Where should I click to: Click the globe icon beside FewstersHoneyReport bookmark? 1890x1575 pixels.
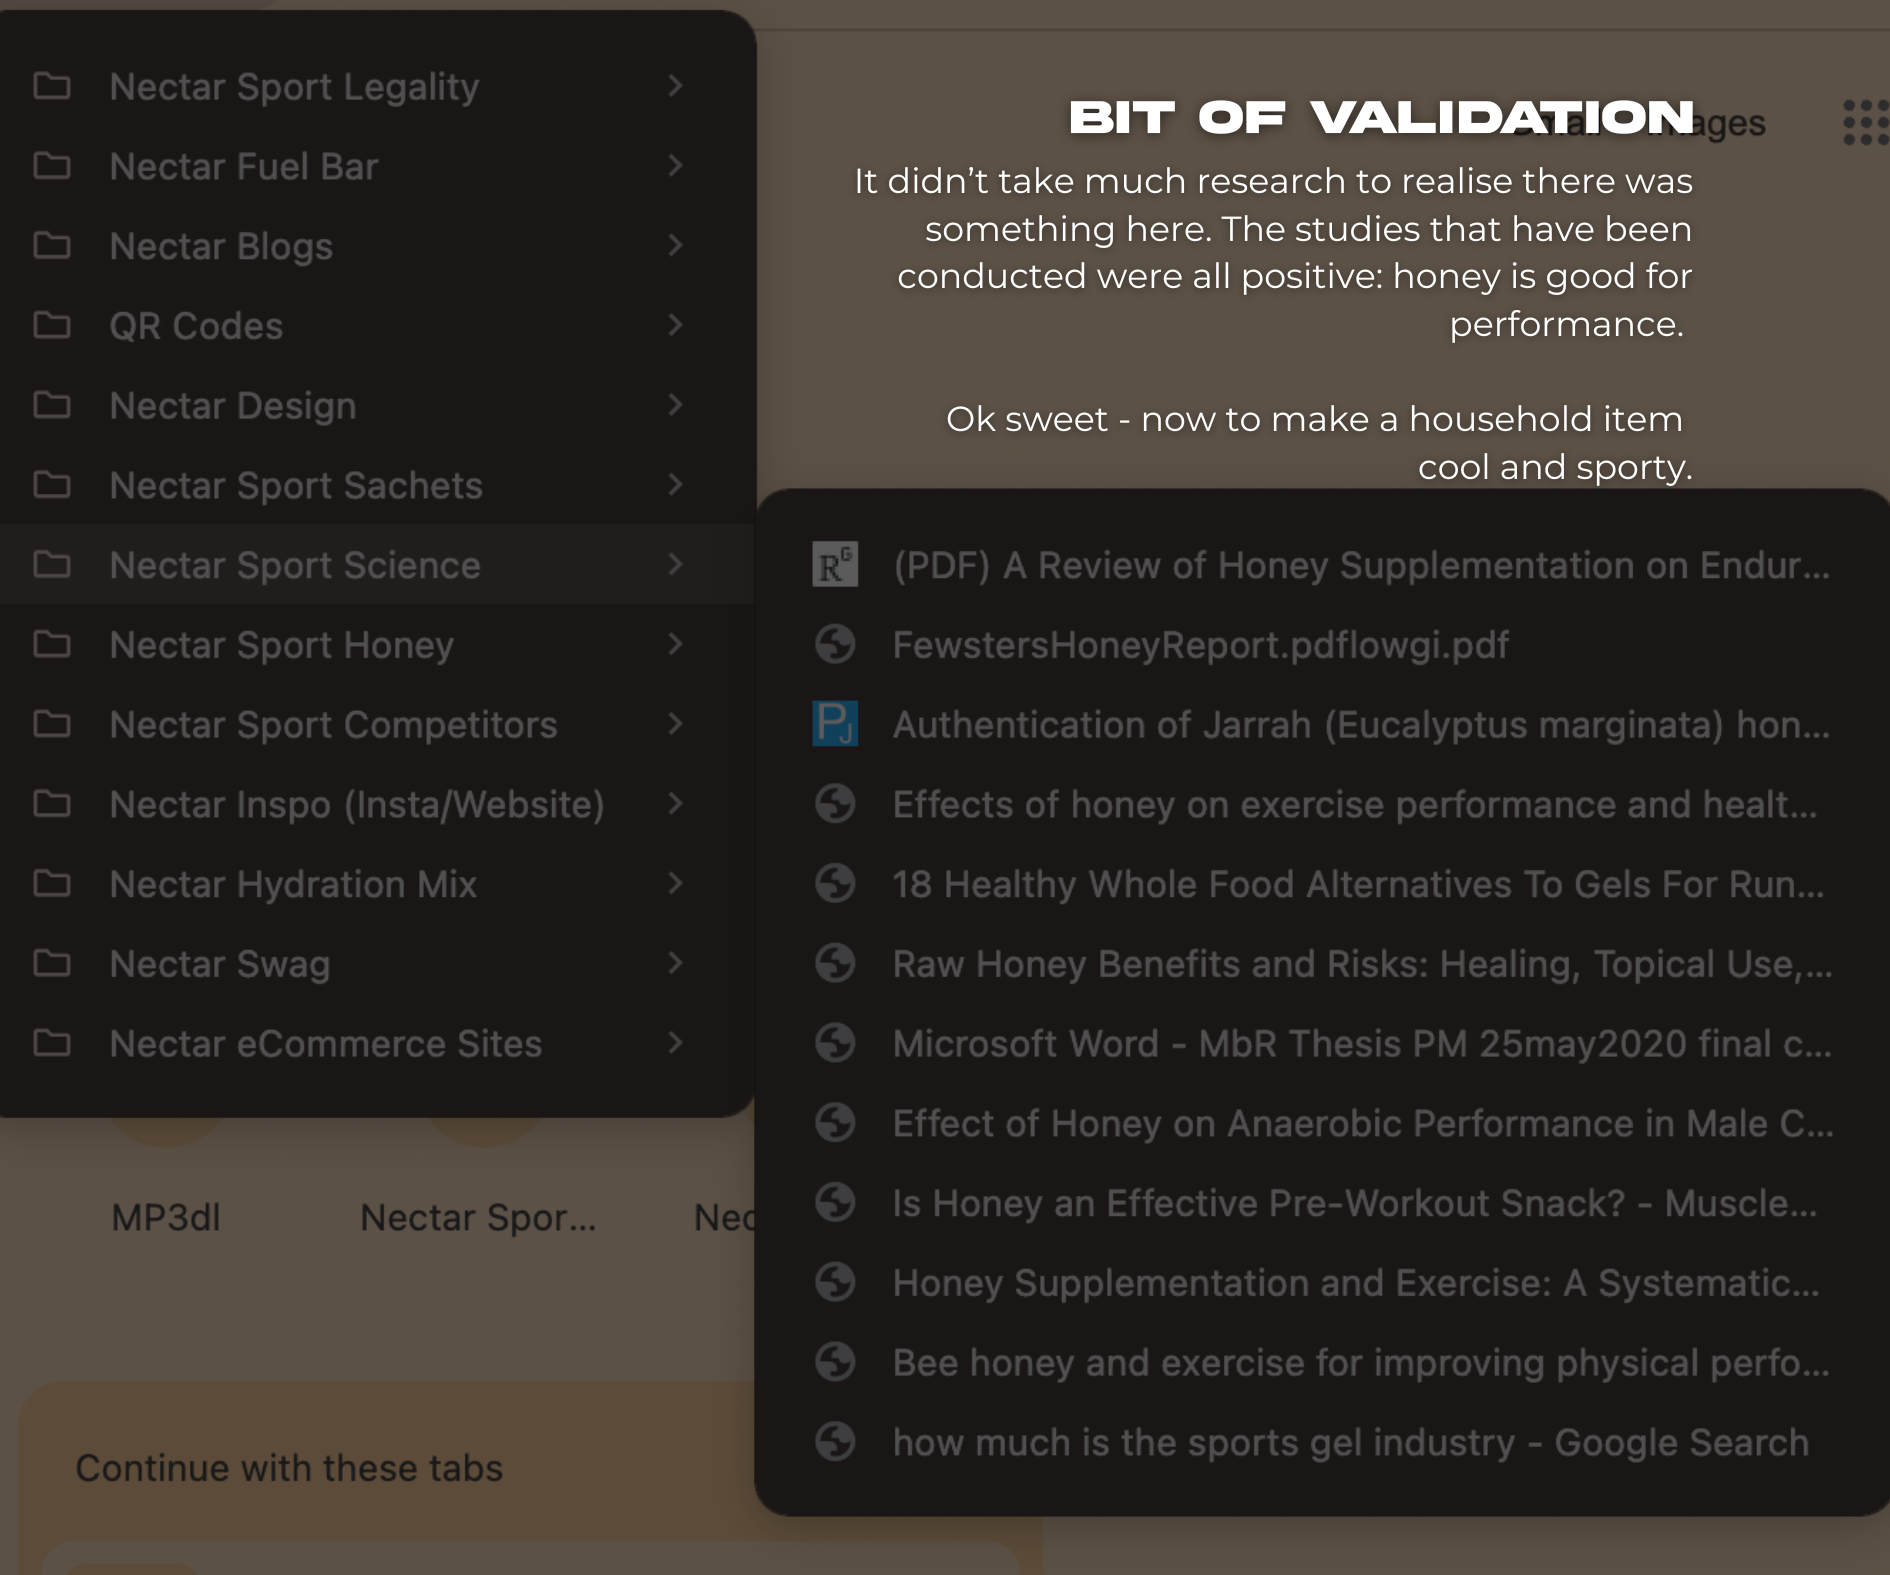[835, 645]
